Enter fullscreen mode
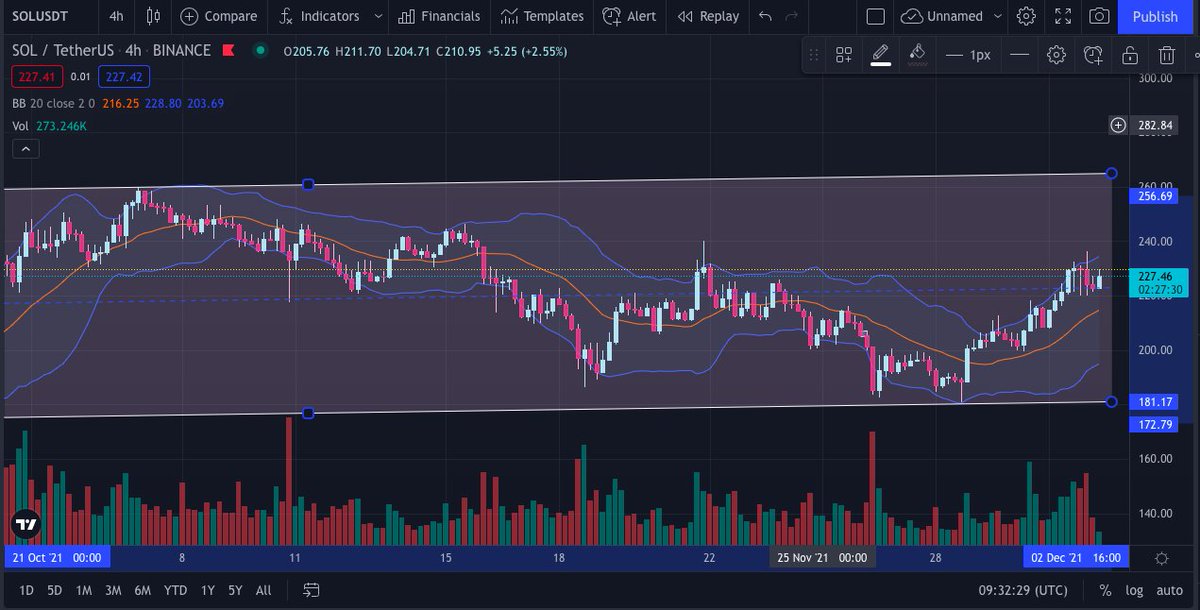Image resolution: width=1200 pixels, height=610 pixels. tap(1063, 16)
